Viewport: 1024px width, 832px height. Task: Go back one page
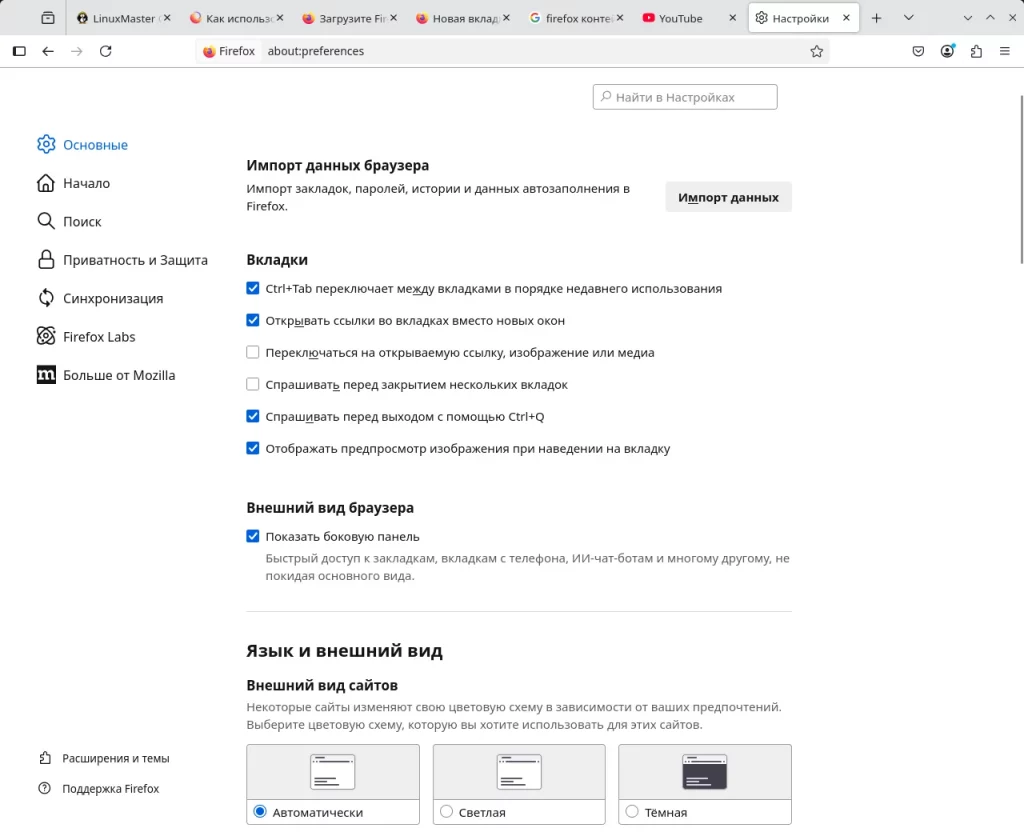(48, 51)
